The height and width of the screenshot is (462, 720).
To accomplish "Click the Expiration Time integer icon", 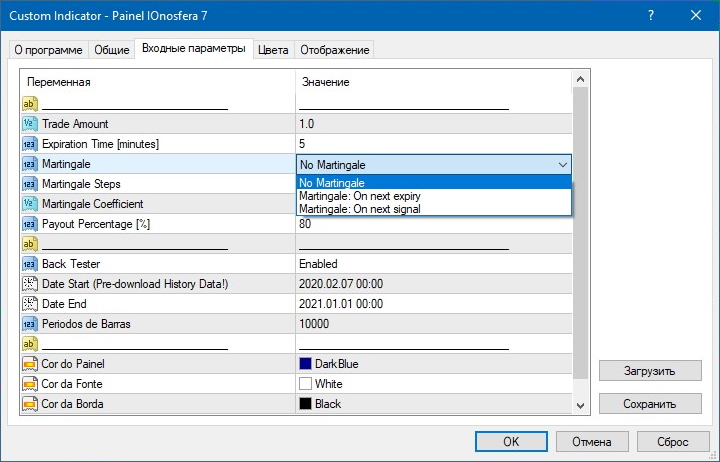I will (x=29, y=144).
